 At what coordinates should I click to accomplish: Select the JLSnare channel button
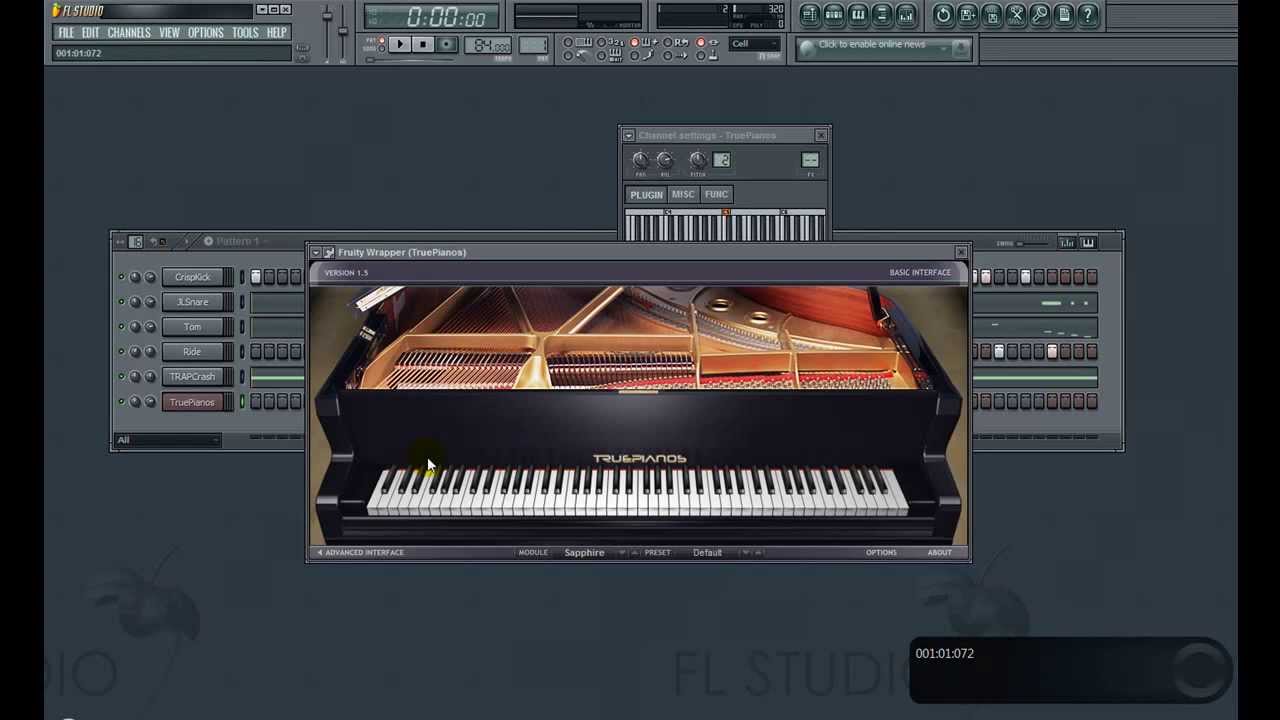click(x=192, y=302)
